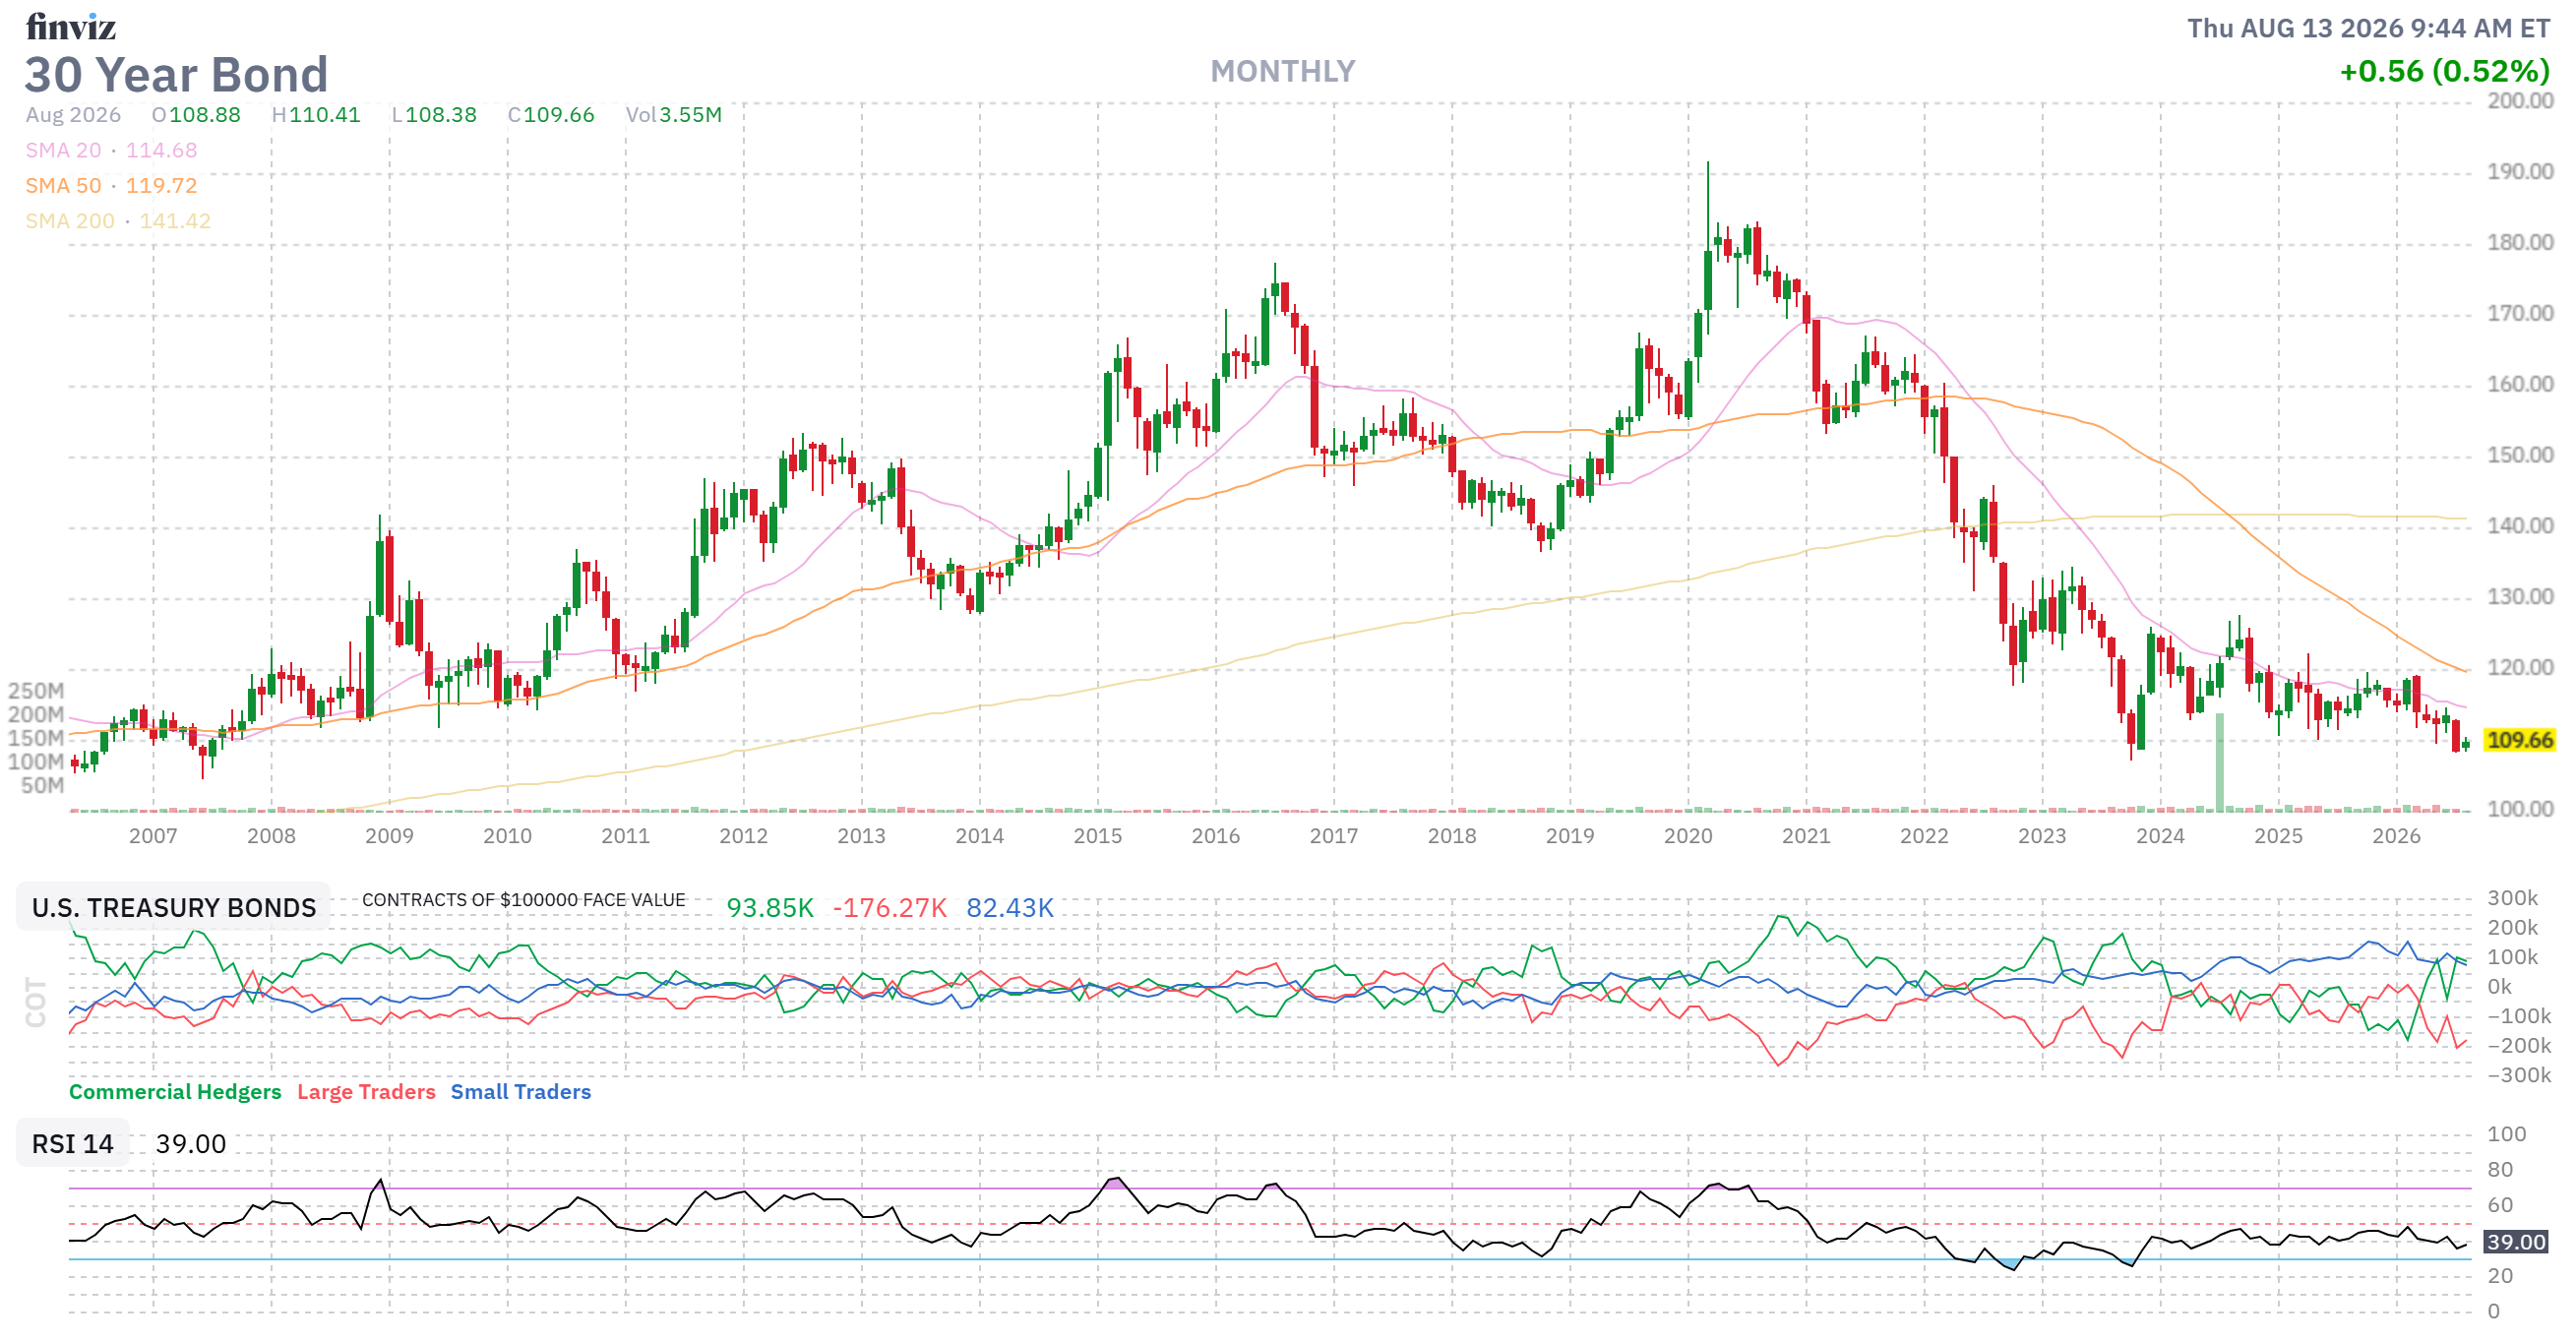Click the "RSI 14" indicator label

[x=73, y=1144]
